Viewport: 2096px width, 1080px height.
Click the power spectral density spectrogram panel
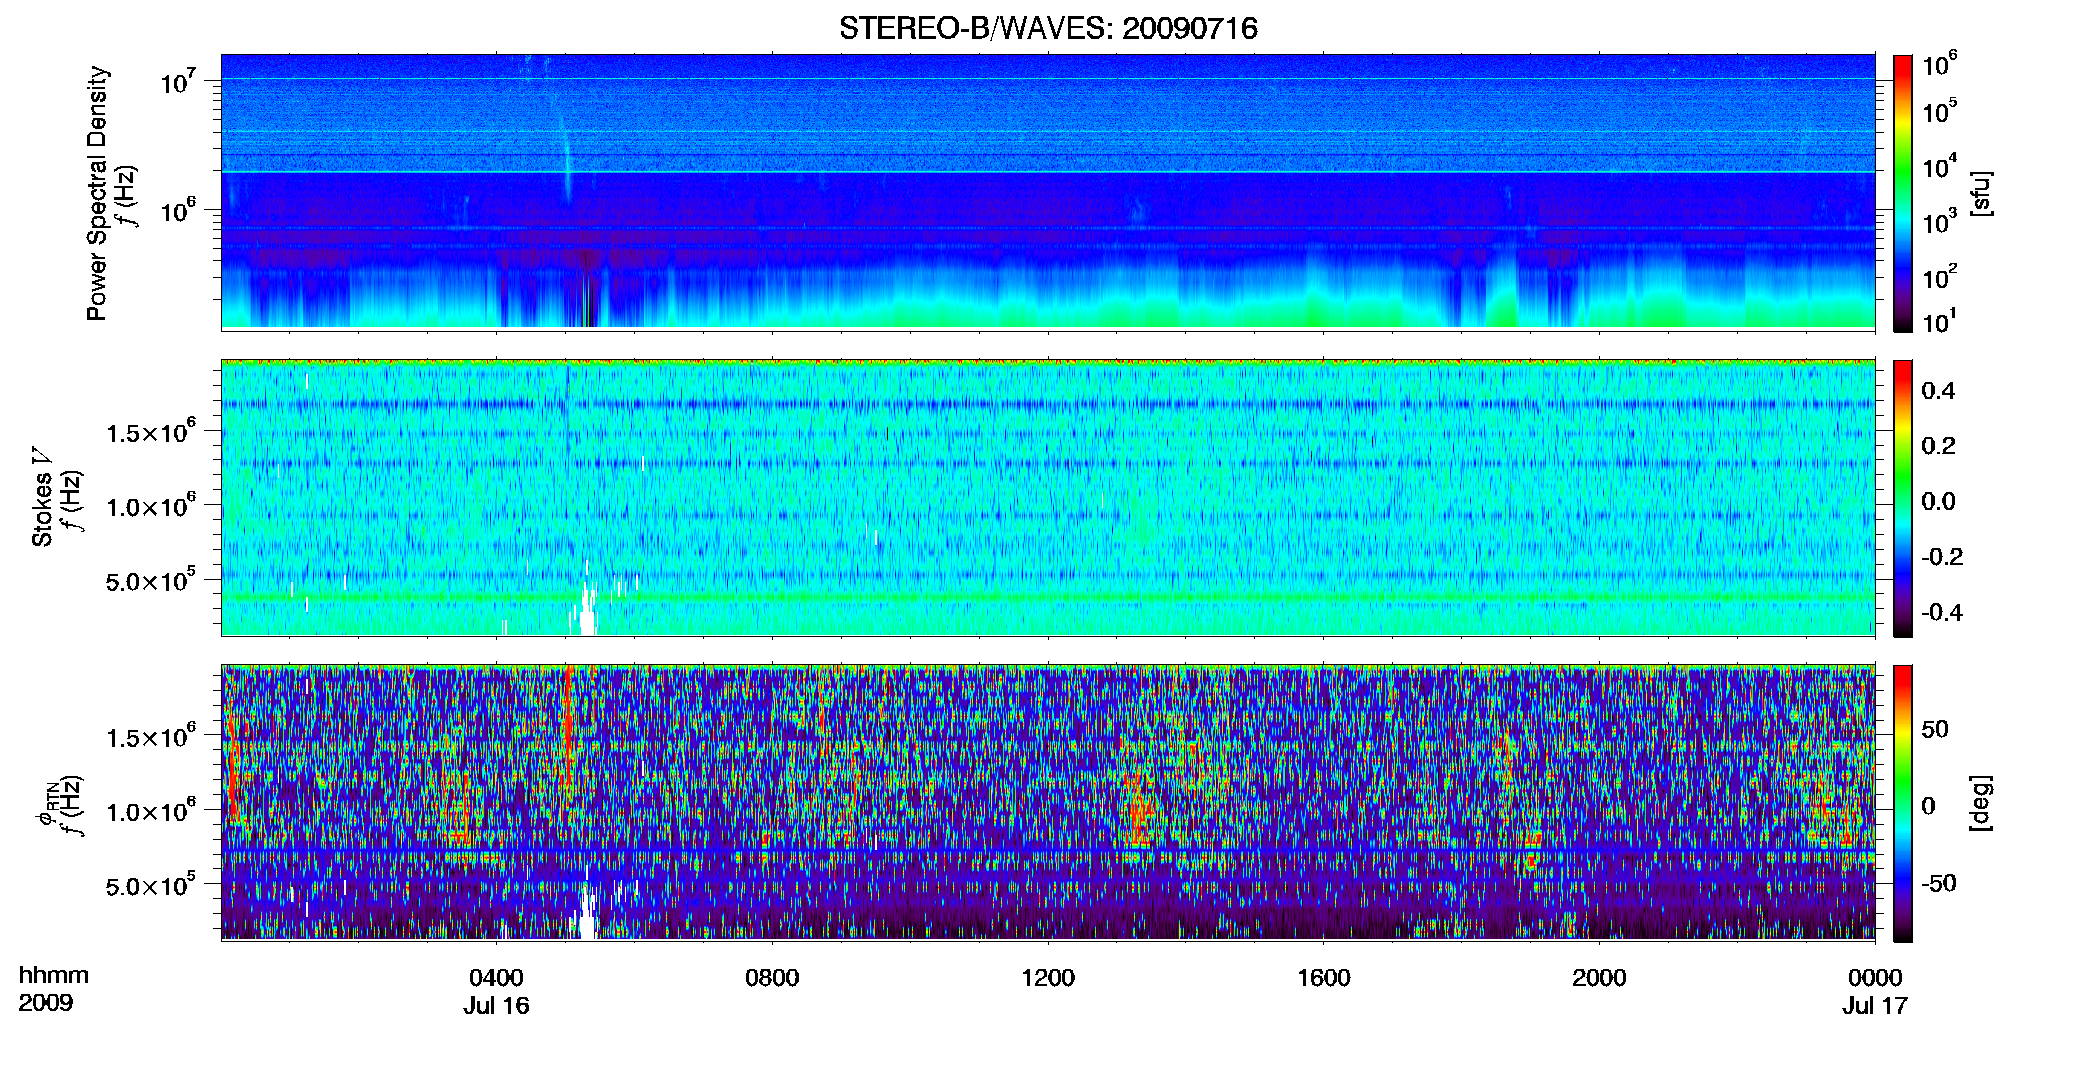[1048, 191]
